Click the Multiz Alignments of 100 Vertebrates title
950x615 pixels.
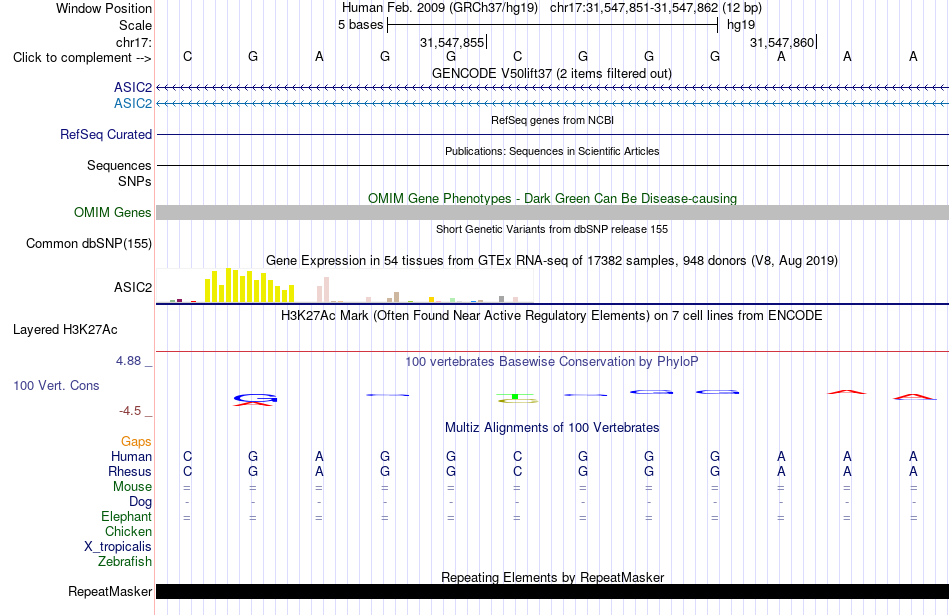pos(552,428)
